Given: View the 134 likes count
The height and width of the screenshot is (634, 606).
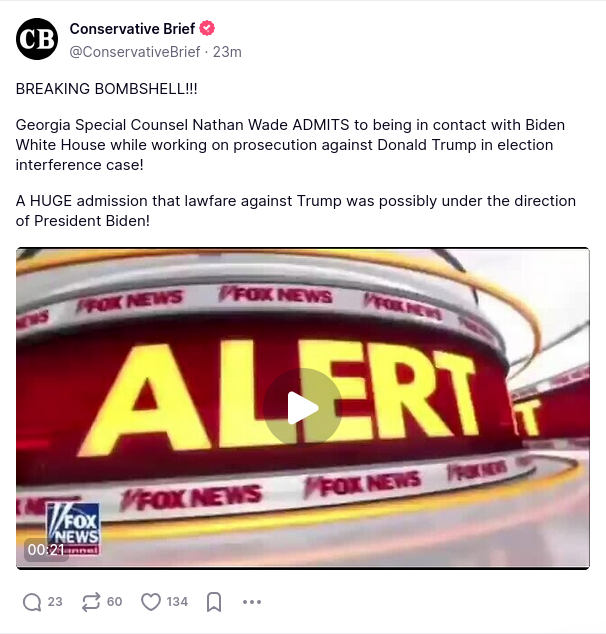Looking at the screenshot, I should click(177, 602).
